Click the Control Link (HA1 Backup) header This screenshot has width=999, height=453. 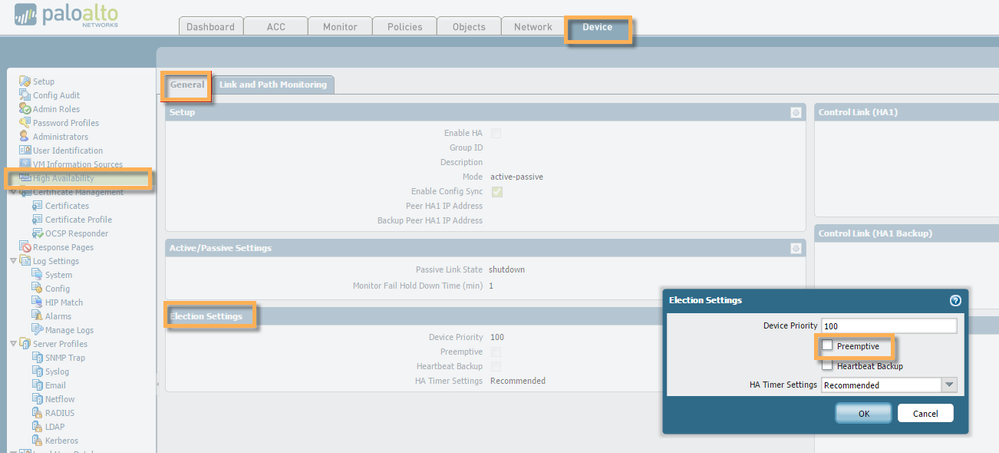[906, 233]
